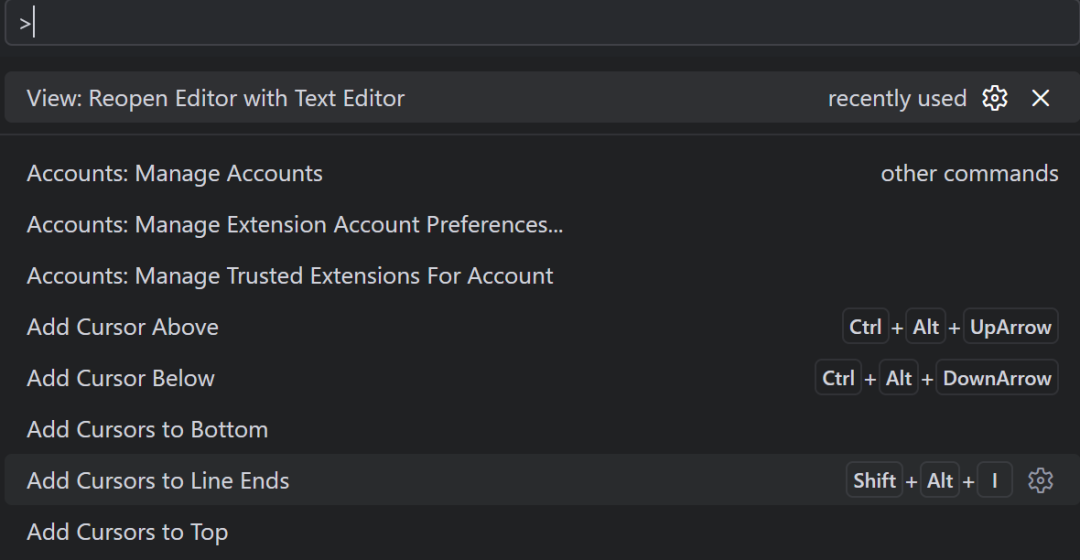This screenshot has width=1080, height=560.
Task: Click the command palette input field
Action: [540, 24]
